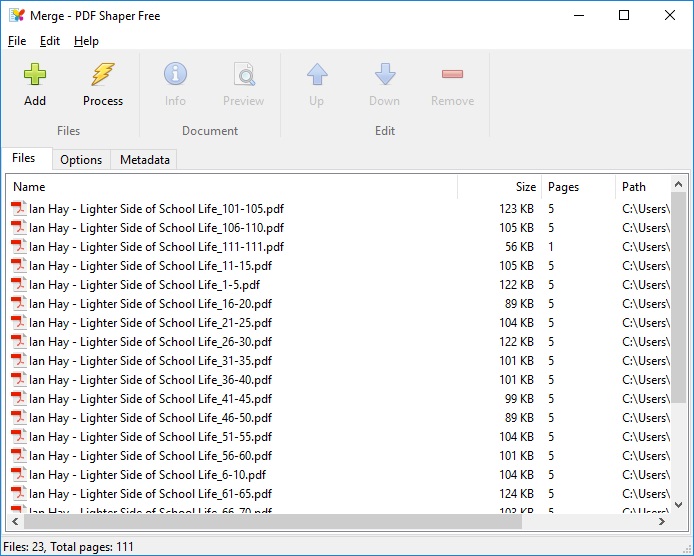This screenshot has height=556, width=694.
Task: Select file name ending 16-20.pdf
Action: (x=150, y=304)
